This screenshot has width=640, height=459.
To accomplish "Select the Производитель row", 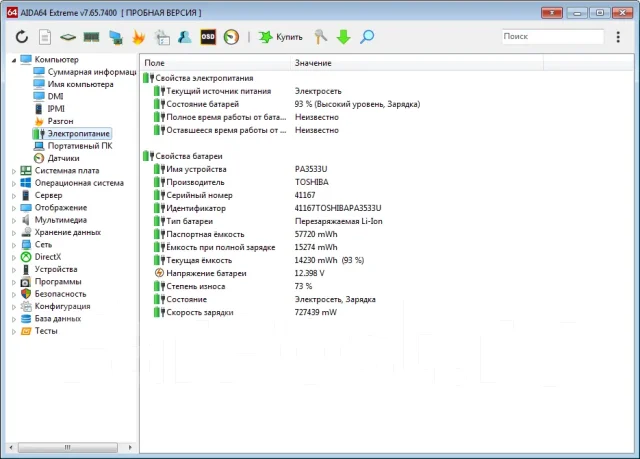I will pos(241,182).
